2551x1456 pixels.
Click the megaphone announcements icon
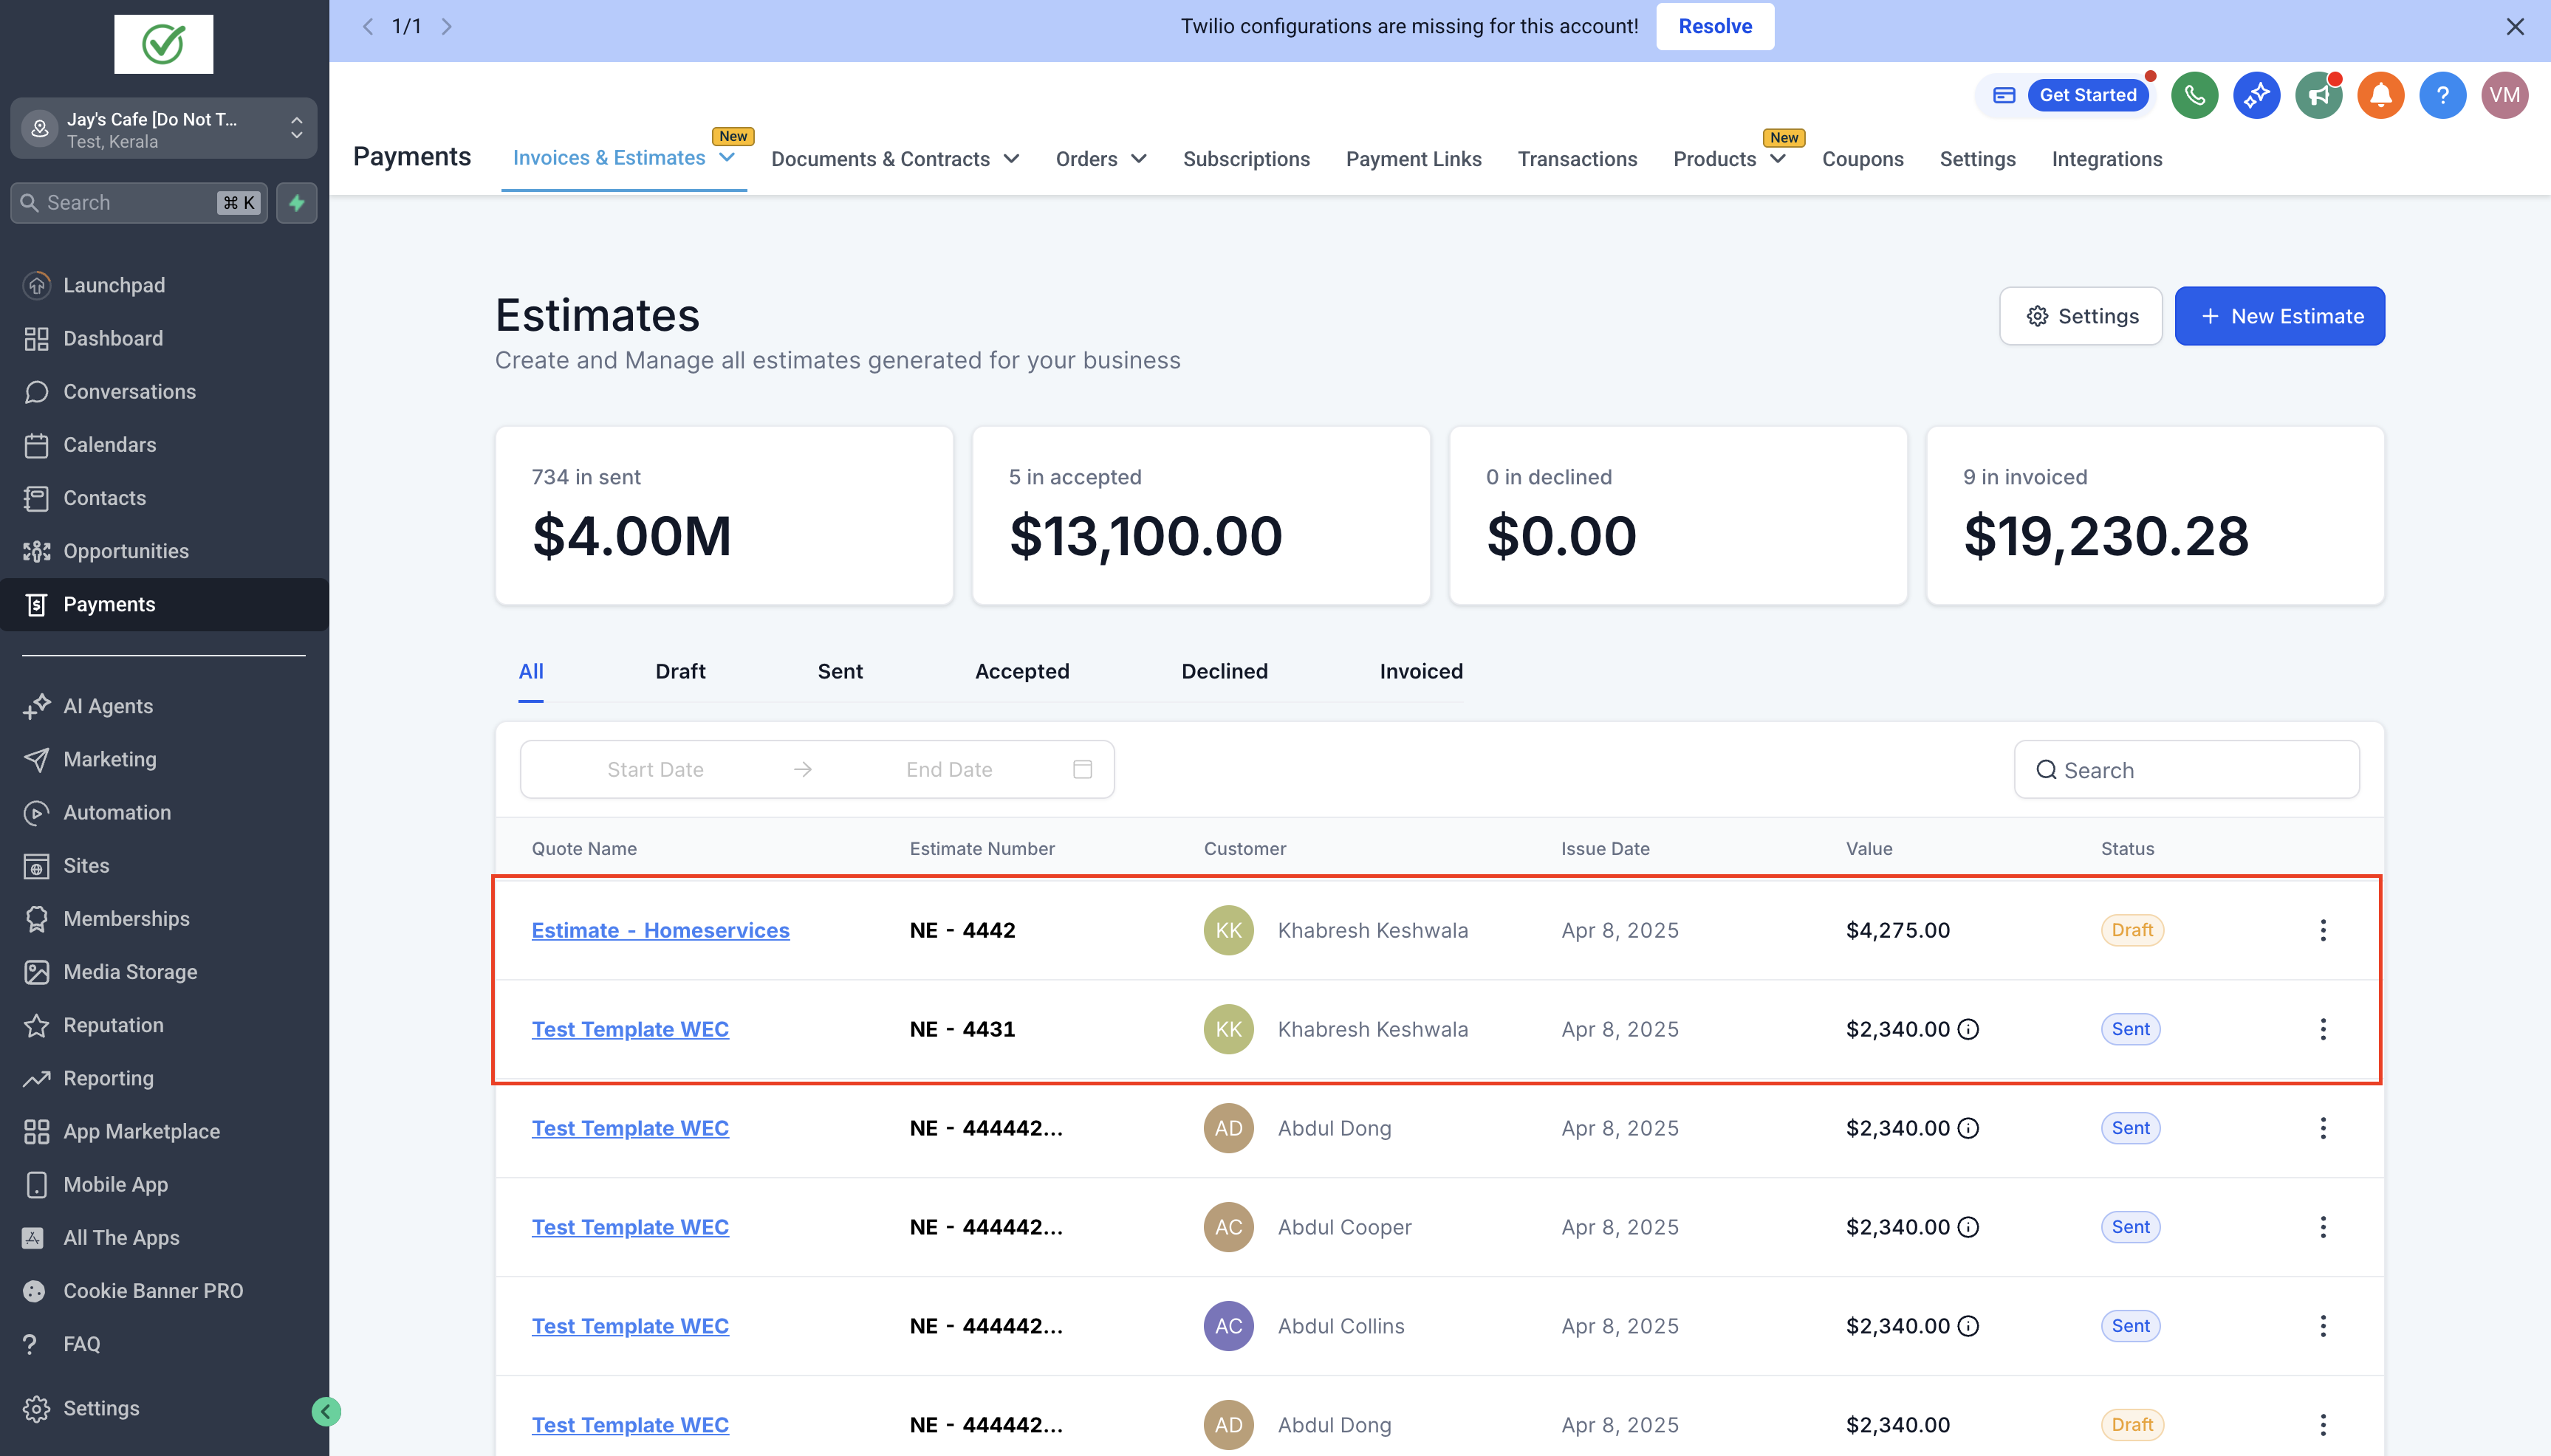coord(2318,95)
